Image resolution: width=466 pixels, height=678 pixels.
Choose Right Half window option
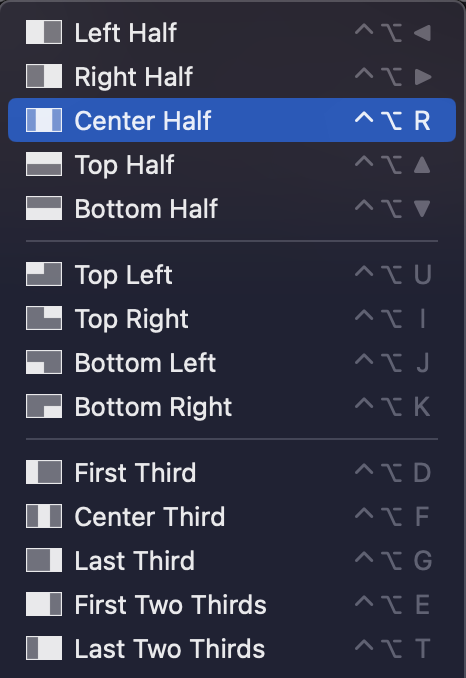[x=232, y=76]
